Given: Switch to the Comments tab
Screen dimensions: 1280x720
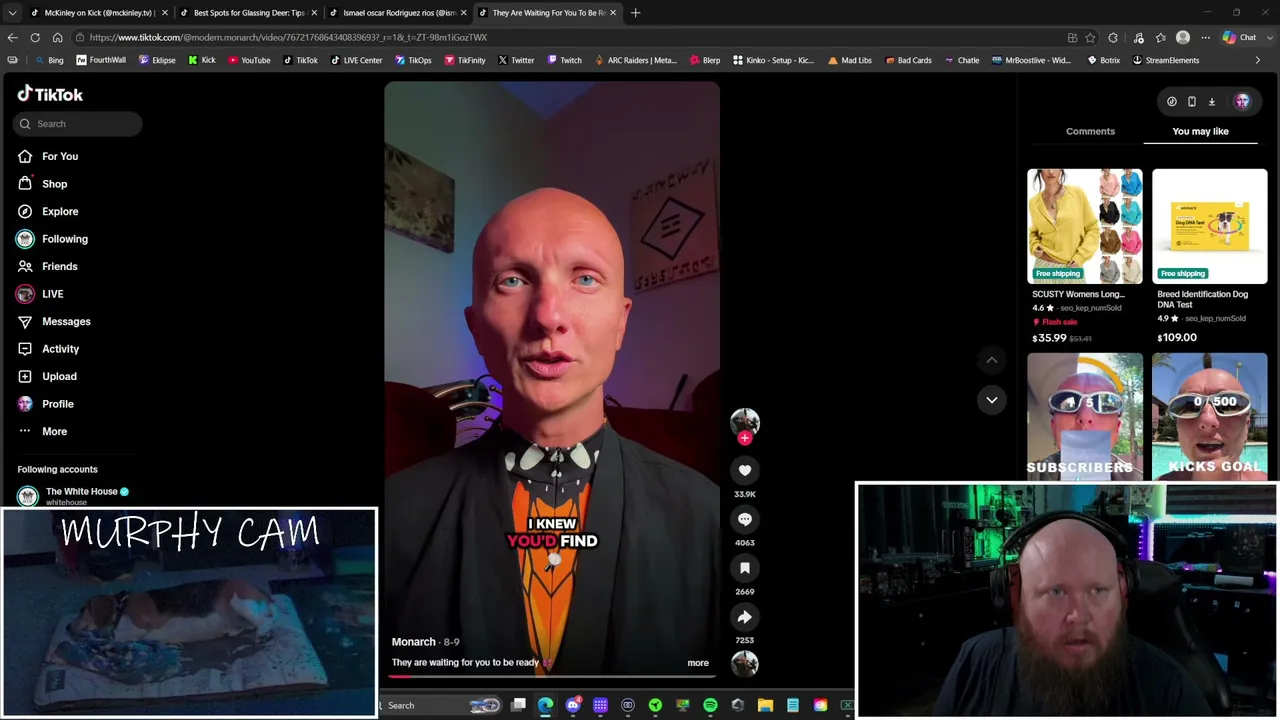Looking at the screenshot, I should 1090,131.
